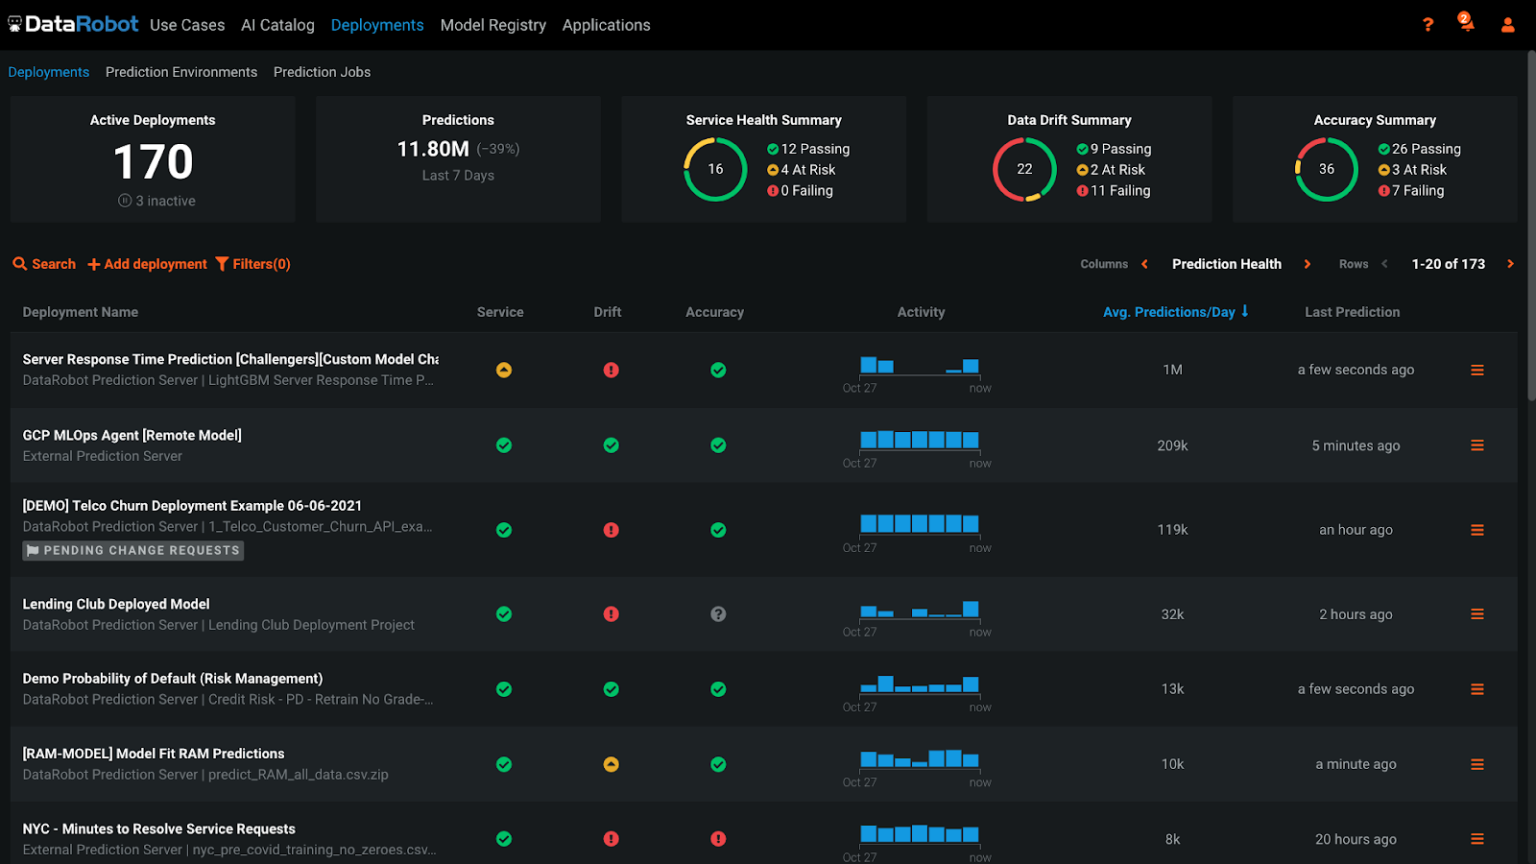The height and width of the screenshot is (864, 1536).
Task: Click Add deployment
Action: click(x=146, y=264)
